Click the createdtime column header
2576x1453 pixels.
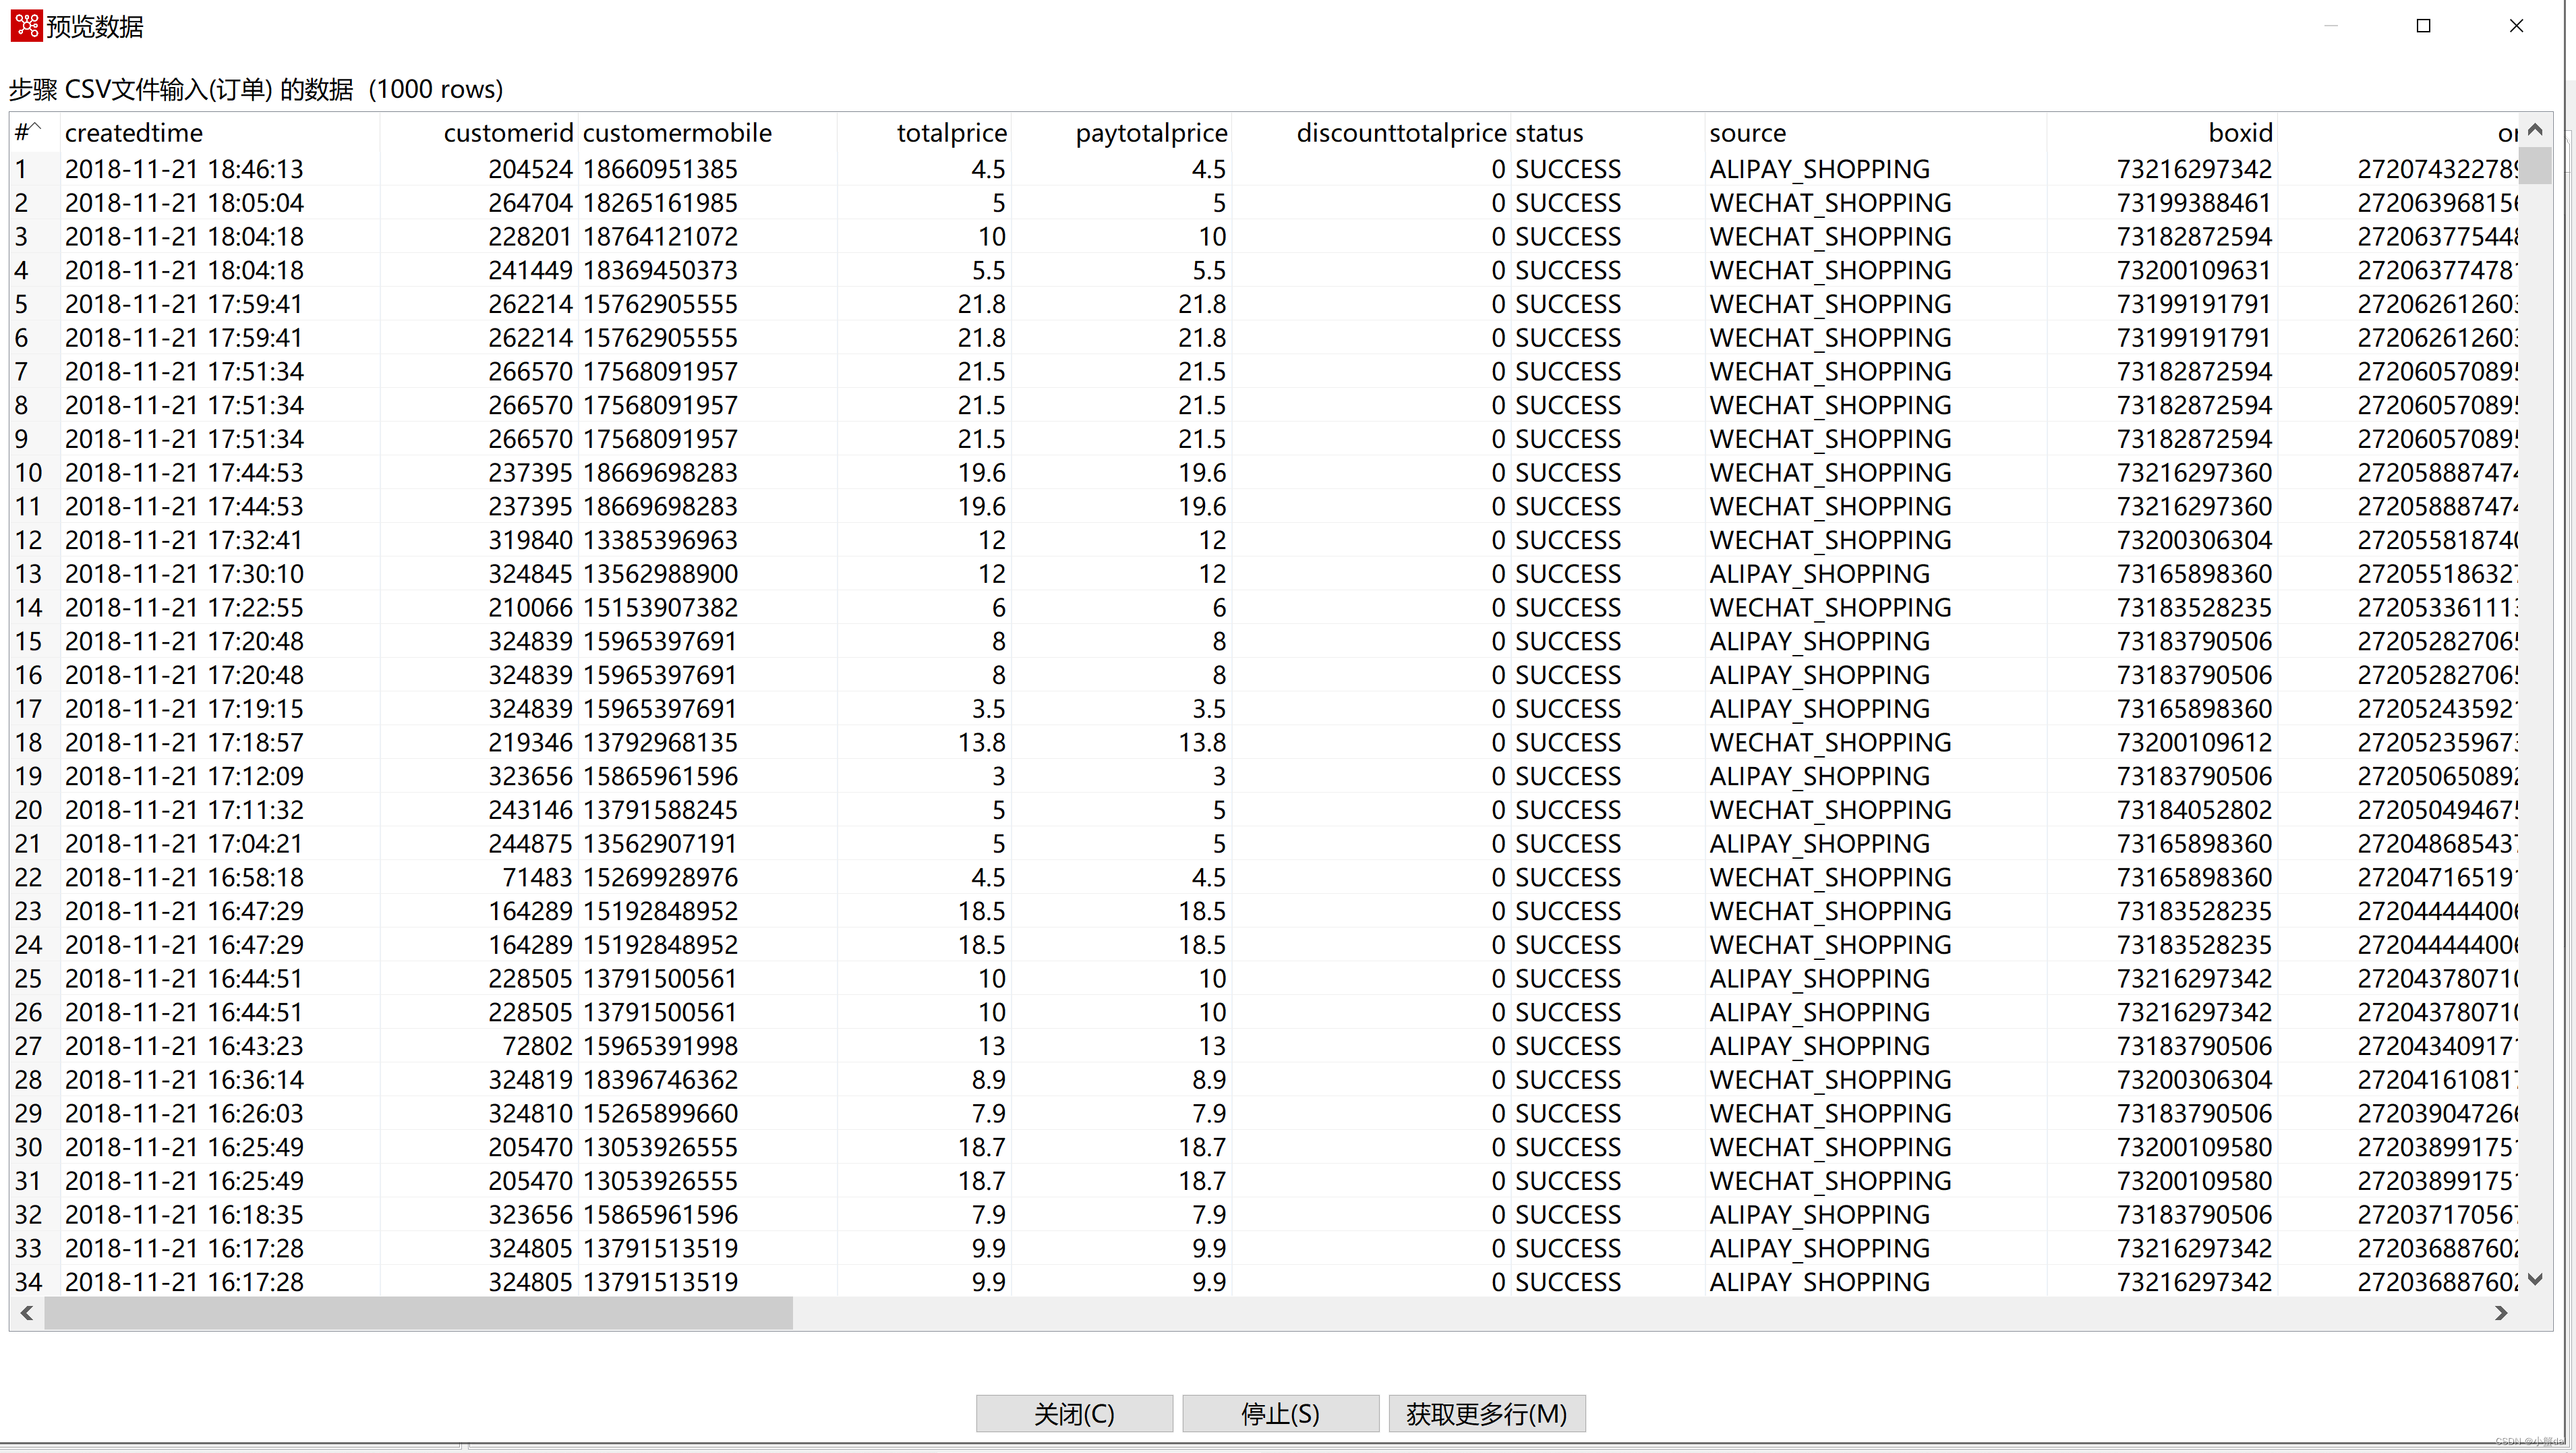coord(134,133)
